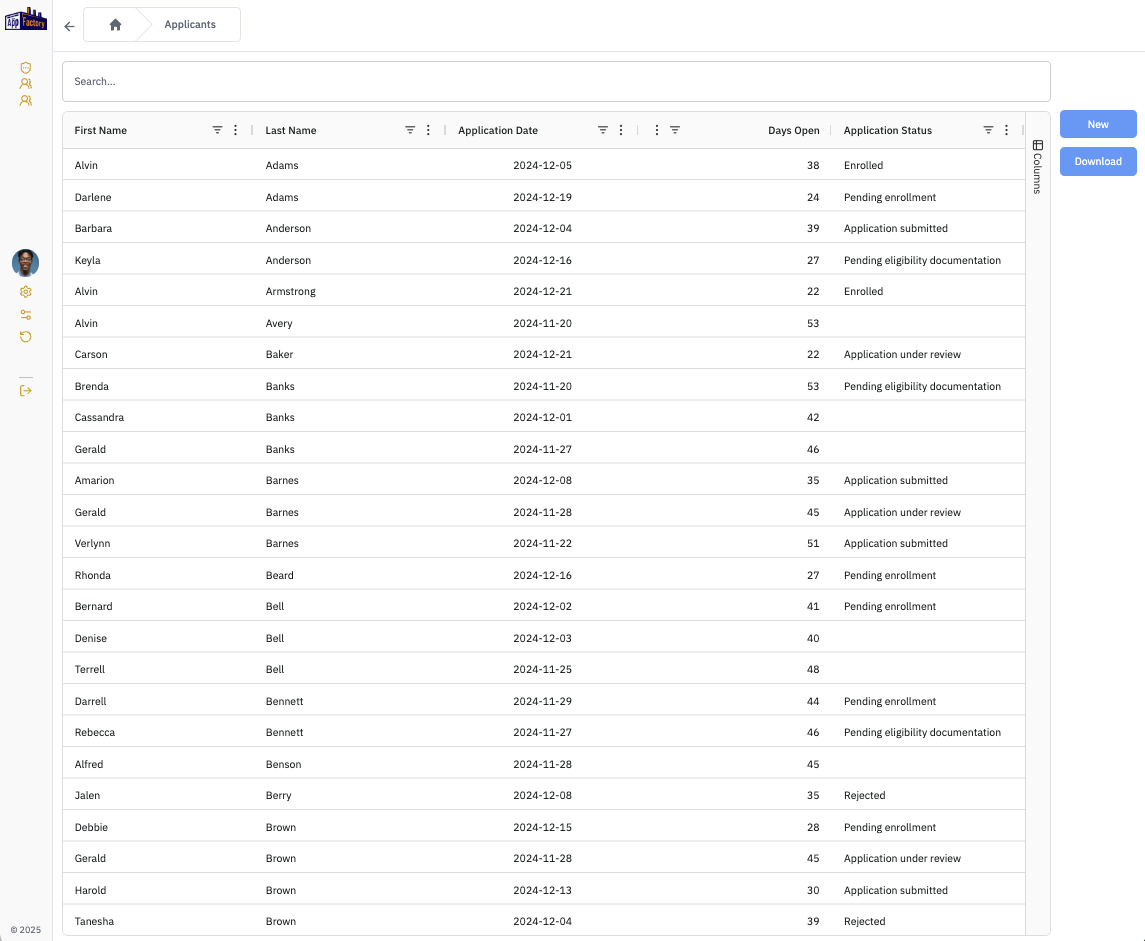The height and width of the screenshot is (941, 1145).
Task: Click the App Factory logo
Action: [x=25, y=17]
